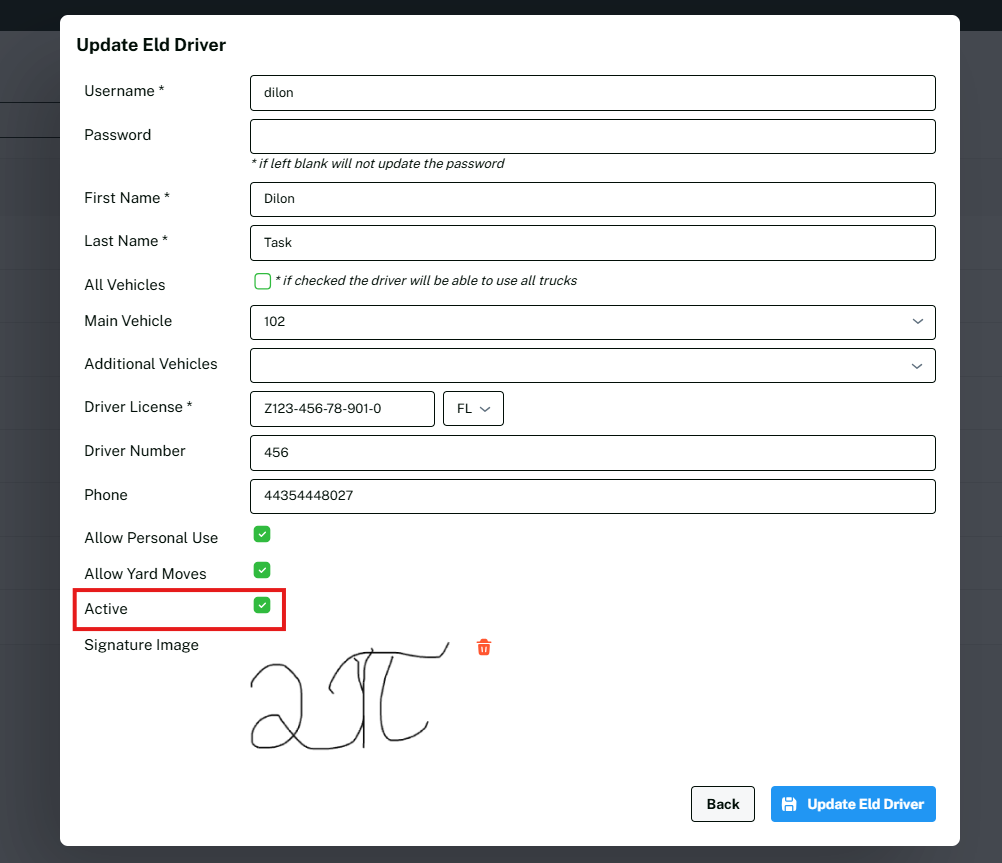Click the Main Vehicle chevron arrow
The width and height of the screenshot is (1002, 863).
(917, 322)
